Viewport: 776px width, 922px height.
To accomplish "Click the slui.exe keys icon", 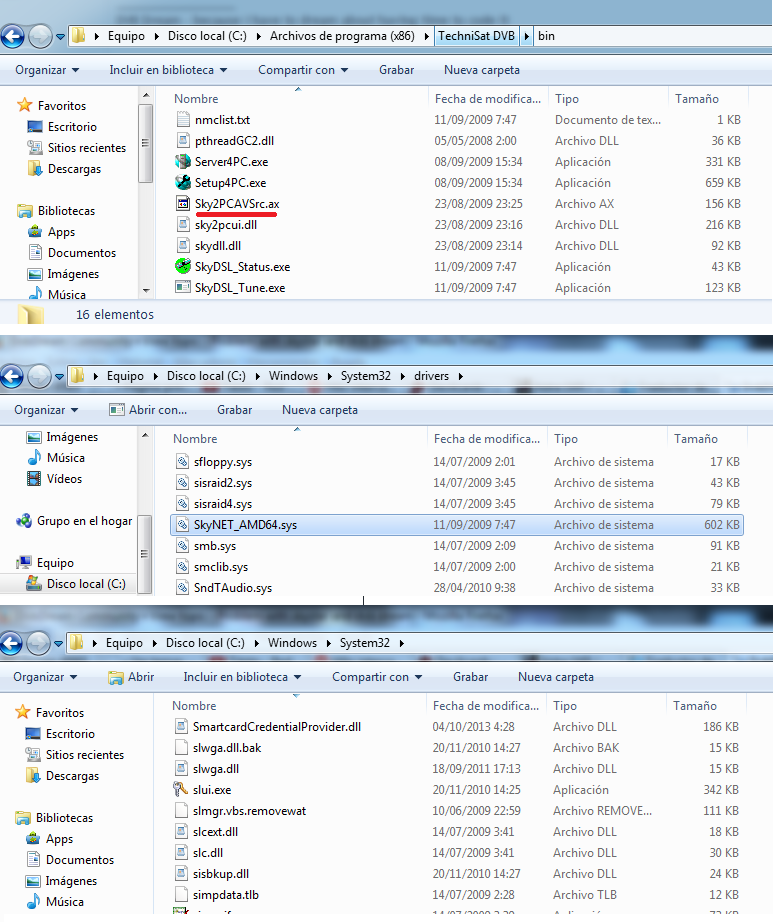I will tap(180, 789).
